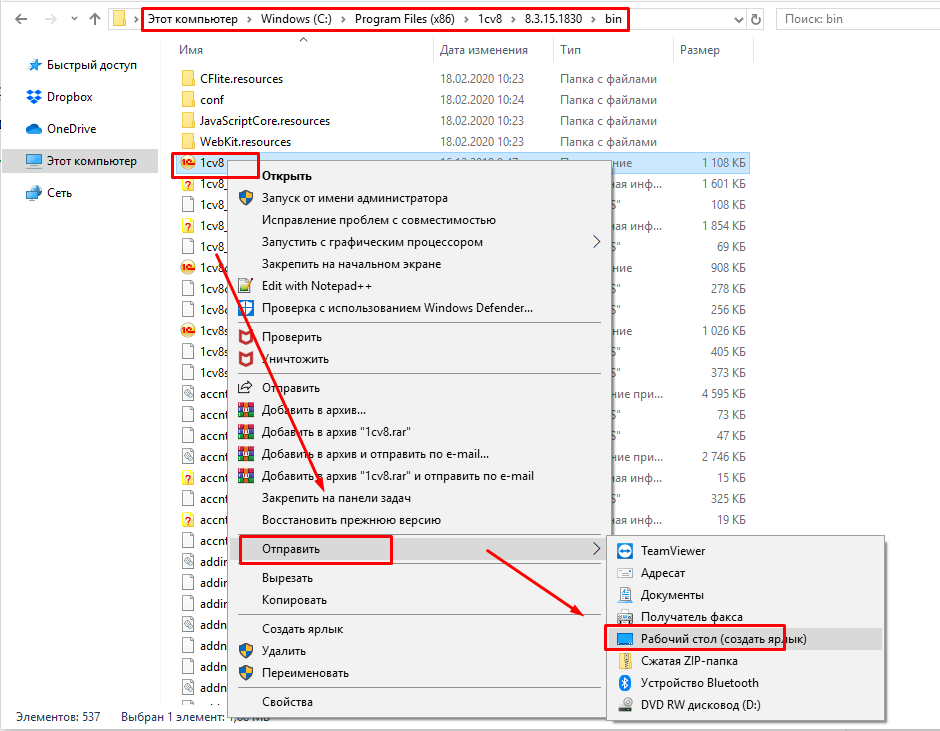Click TeamViewer icon in Send To submenu
The height and width of the screenshot is (731, 940).
coord(625,551)
